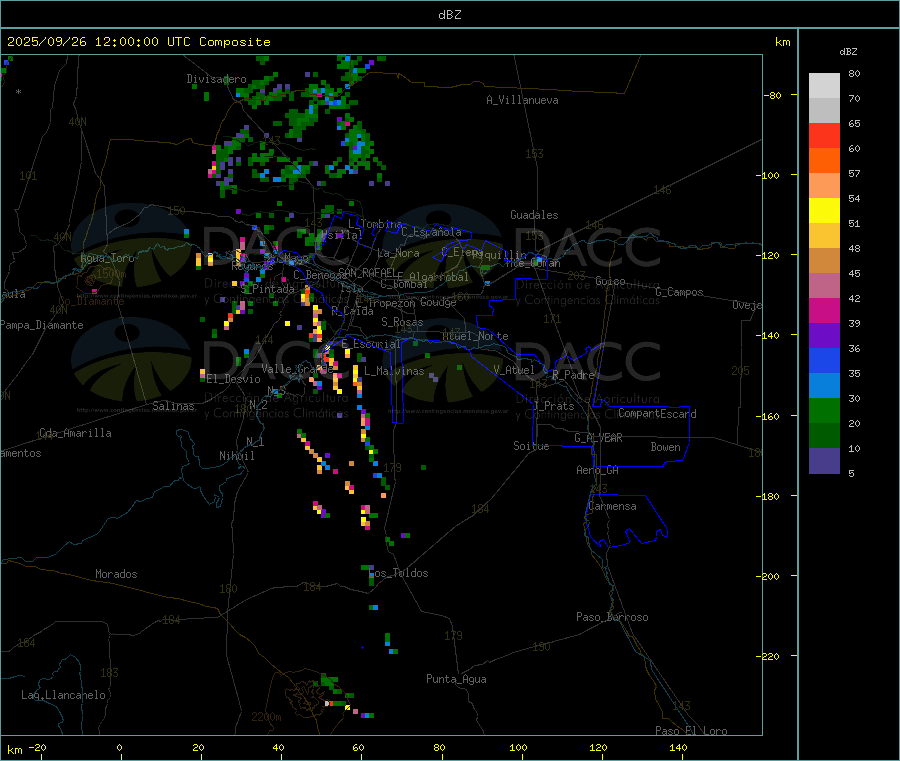900x761 pixels.
Task: Click the V_Atuel label
Action: [514, 370]
